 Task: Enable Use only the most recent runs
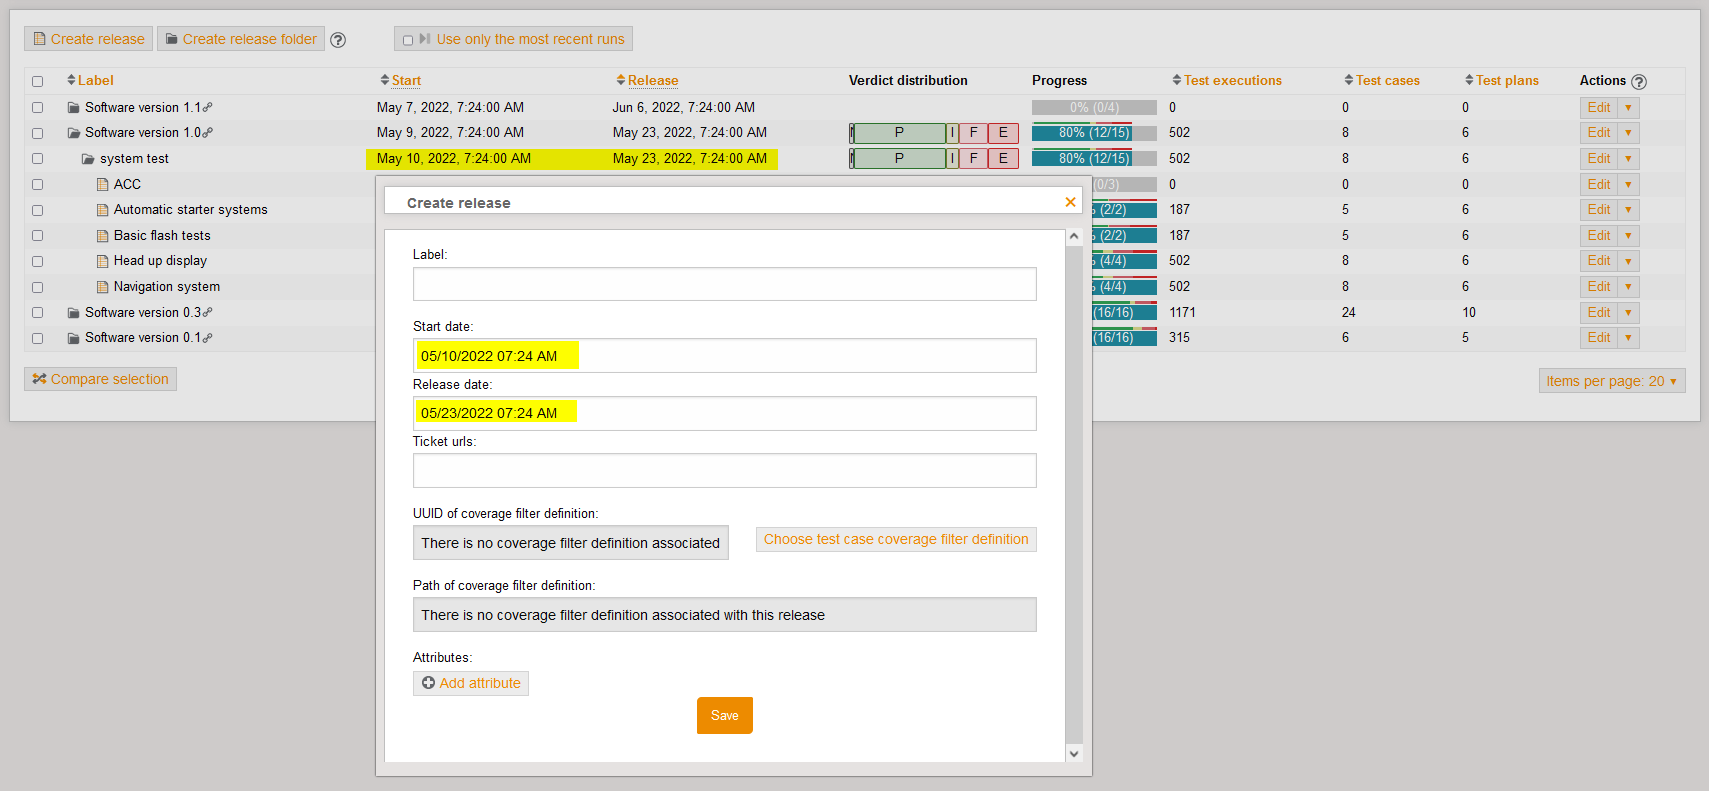click(x=408, y=41)
